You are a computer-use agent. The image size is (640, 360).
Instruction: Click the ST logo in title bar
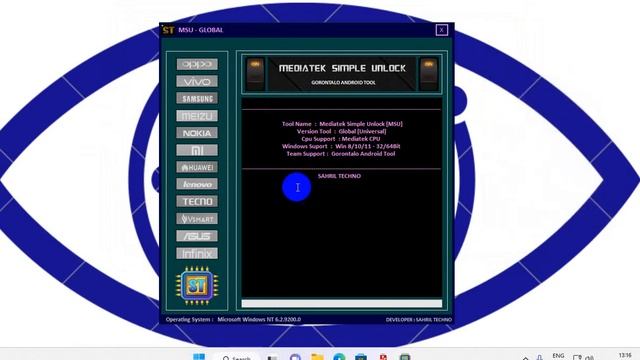168,30
